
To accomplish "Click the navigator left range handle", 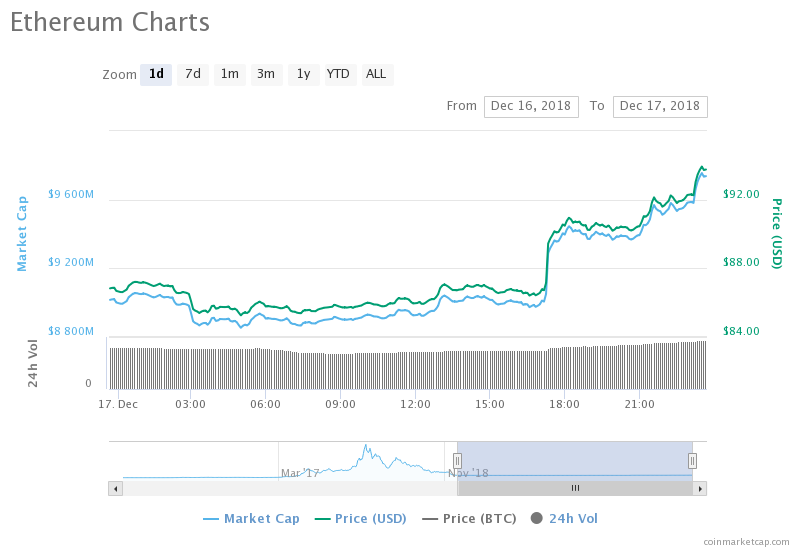I will pos(457,461).
